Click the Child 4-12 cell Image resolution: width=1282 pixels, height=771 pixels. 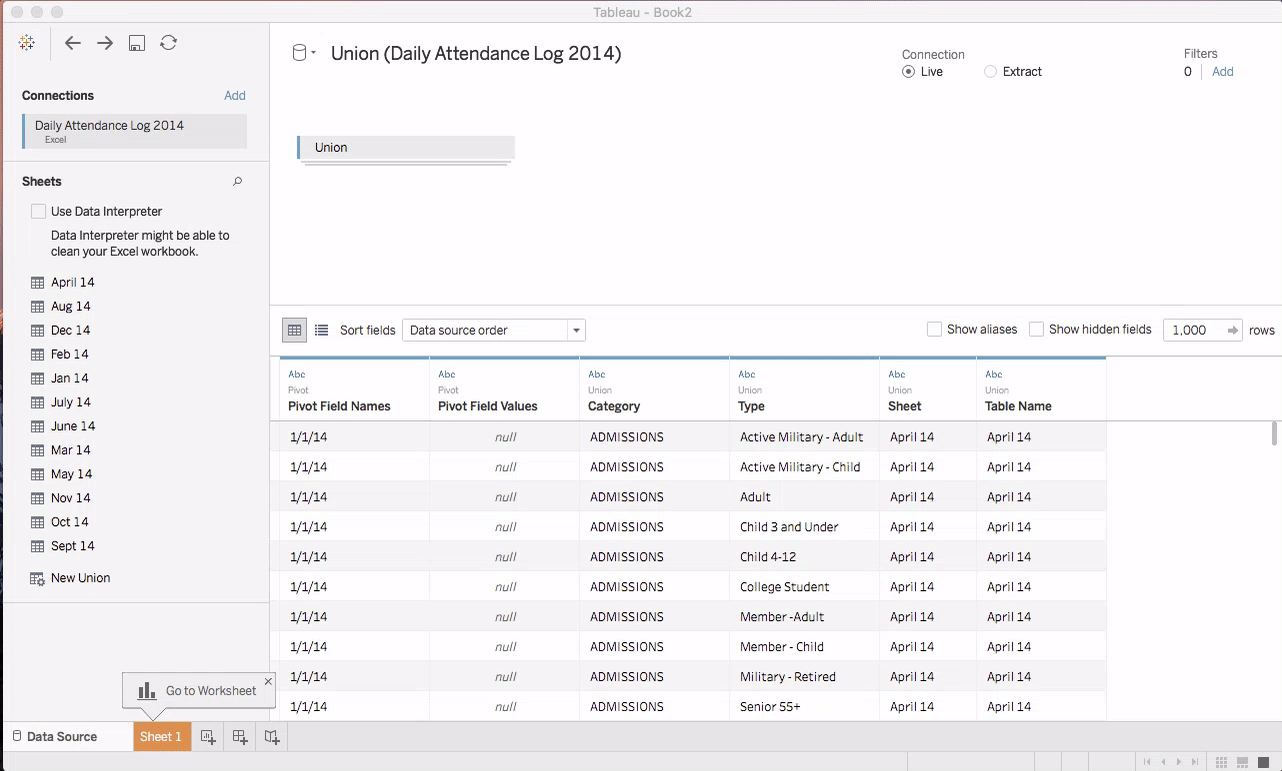click(805, 557)
